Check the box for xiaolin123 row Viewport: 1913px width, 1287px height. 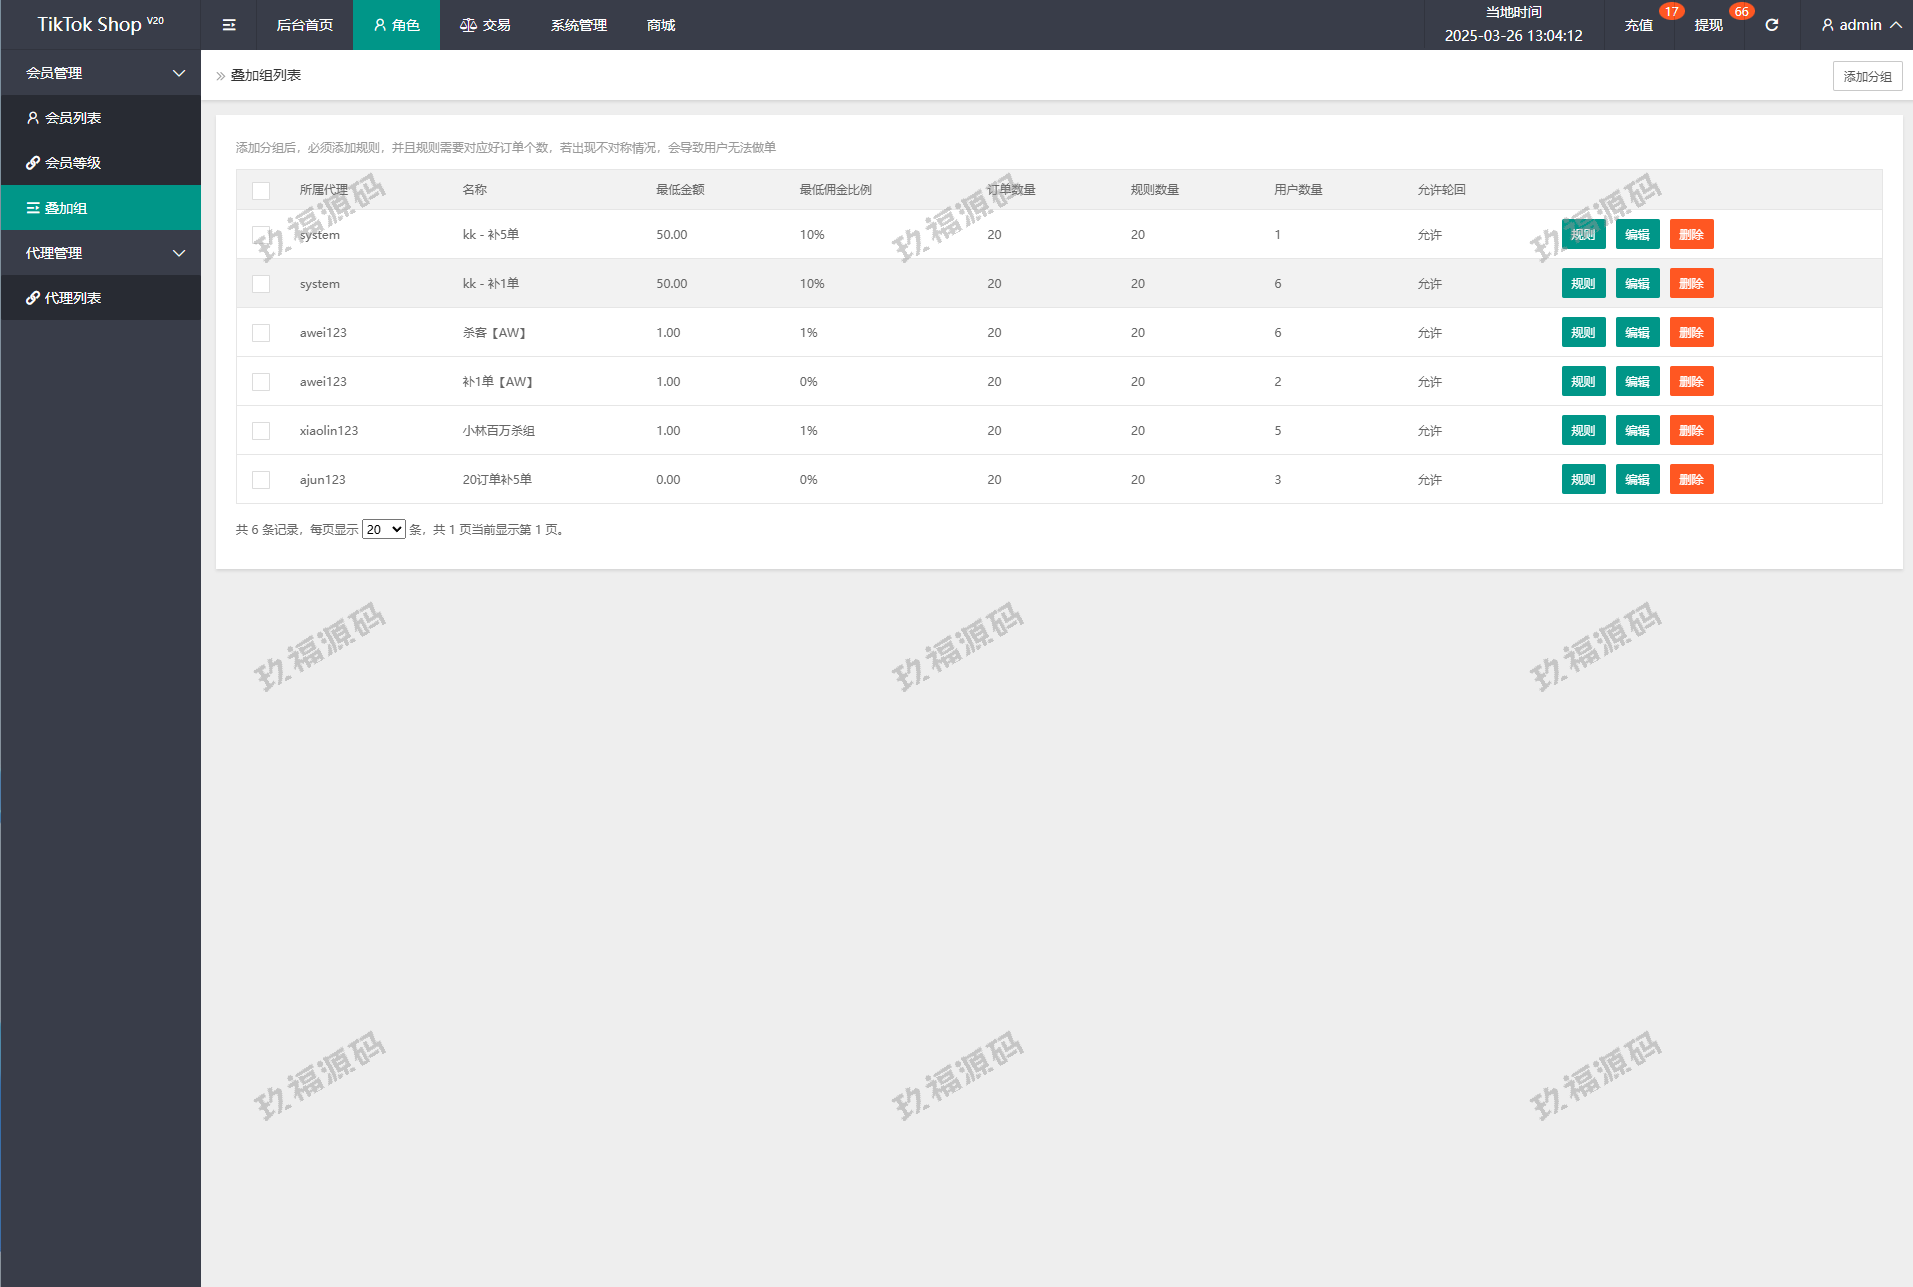[x=261, y=431]
